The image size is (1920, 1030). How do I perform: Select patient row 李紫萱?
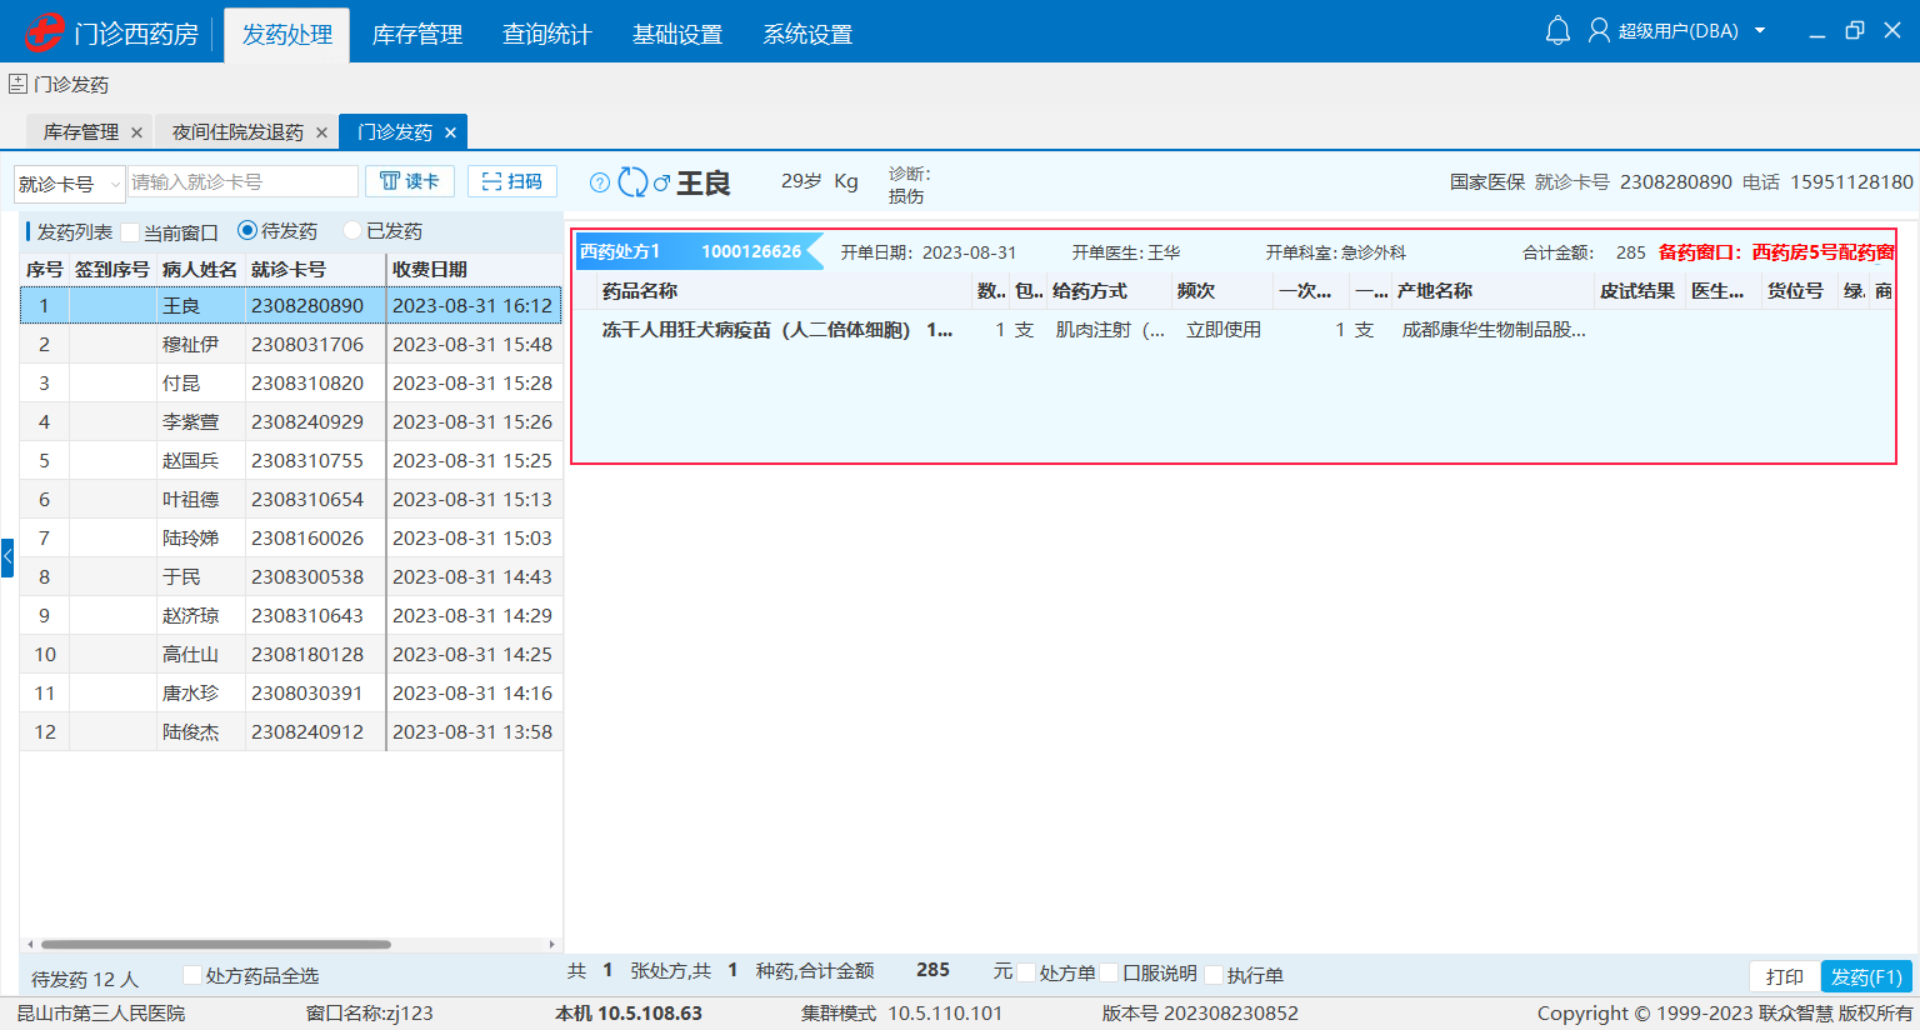click(290, 422)
